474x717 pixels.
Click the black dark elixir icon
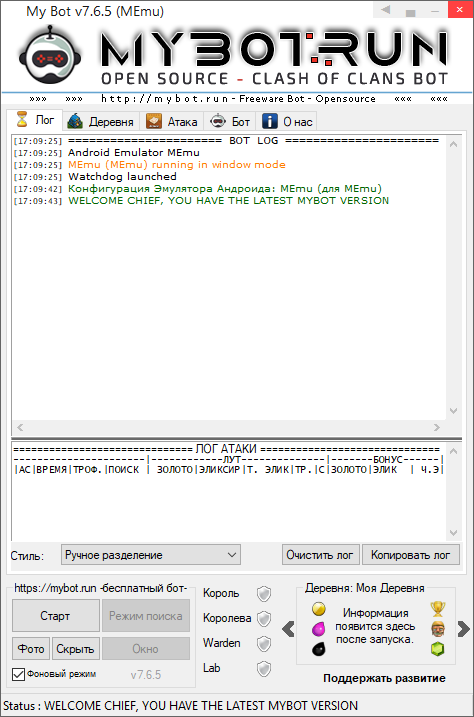[319, 648]
